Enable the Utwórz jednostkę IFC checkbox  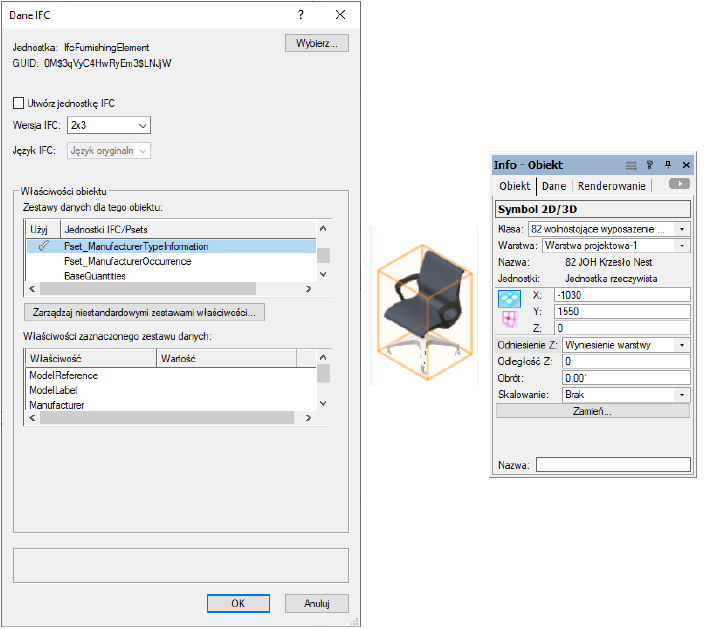[18, 102]
